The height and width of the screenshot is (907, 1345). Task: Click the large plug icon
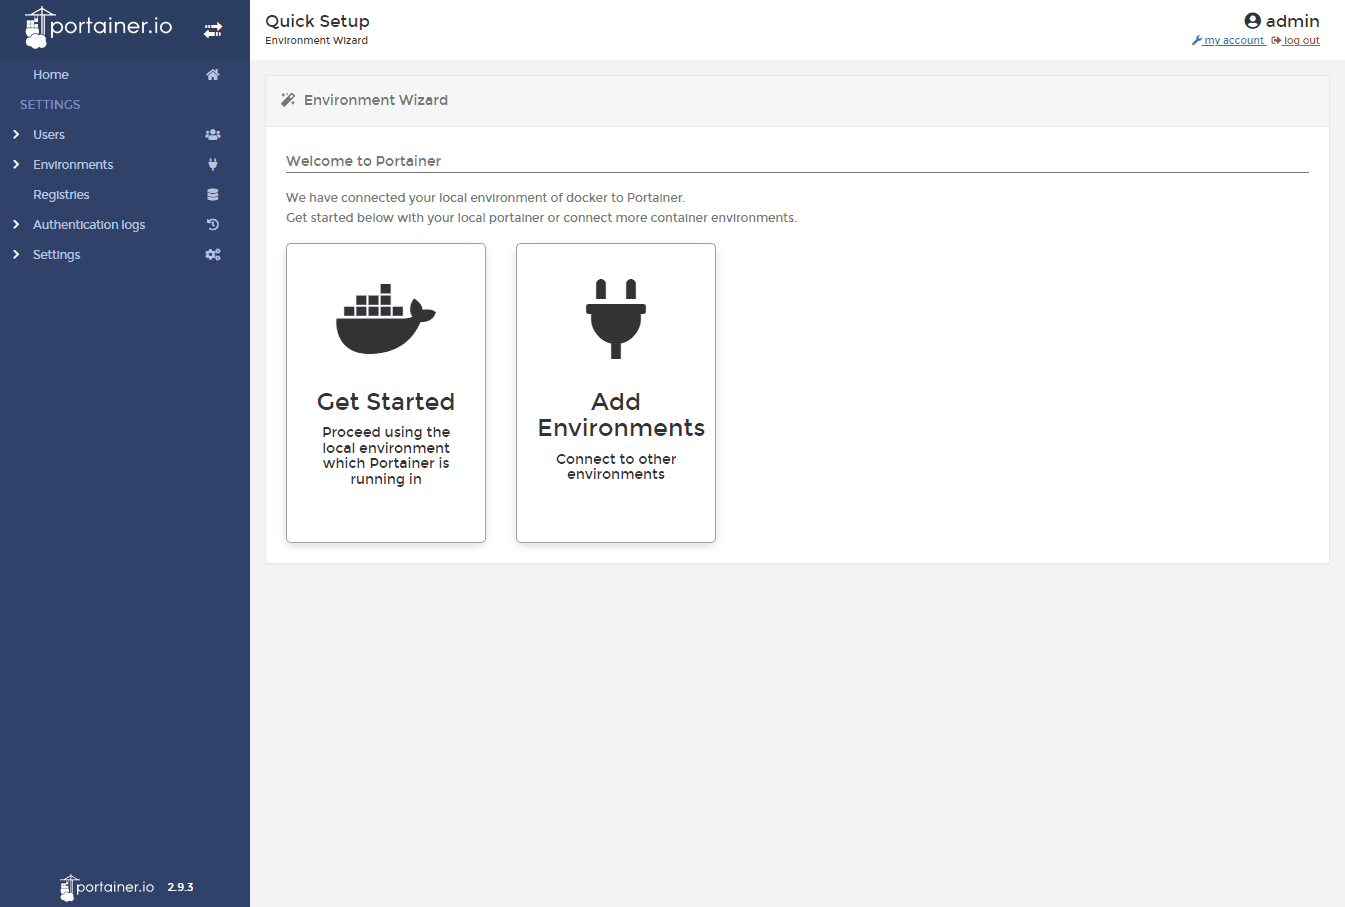[x=616, y=319]
